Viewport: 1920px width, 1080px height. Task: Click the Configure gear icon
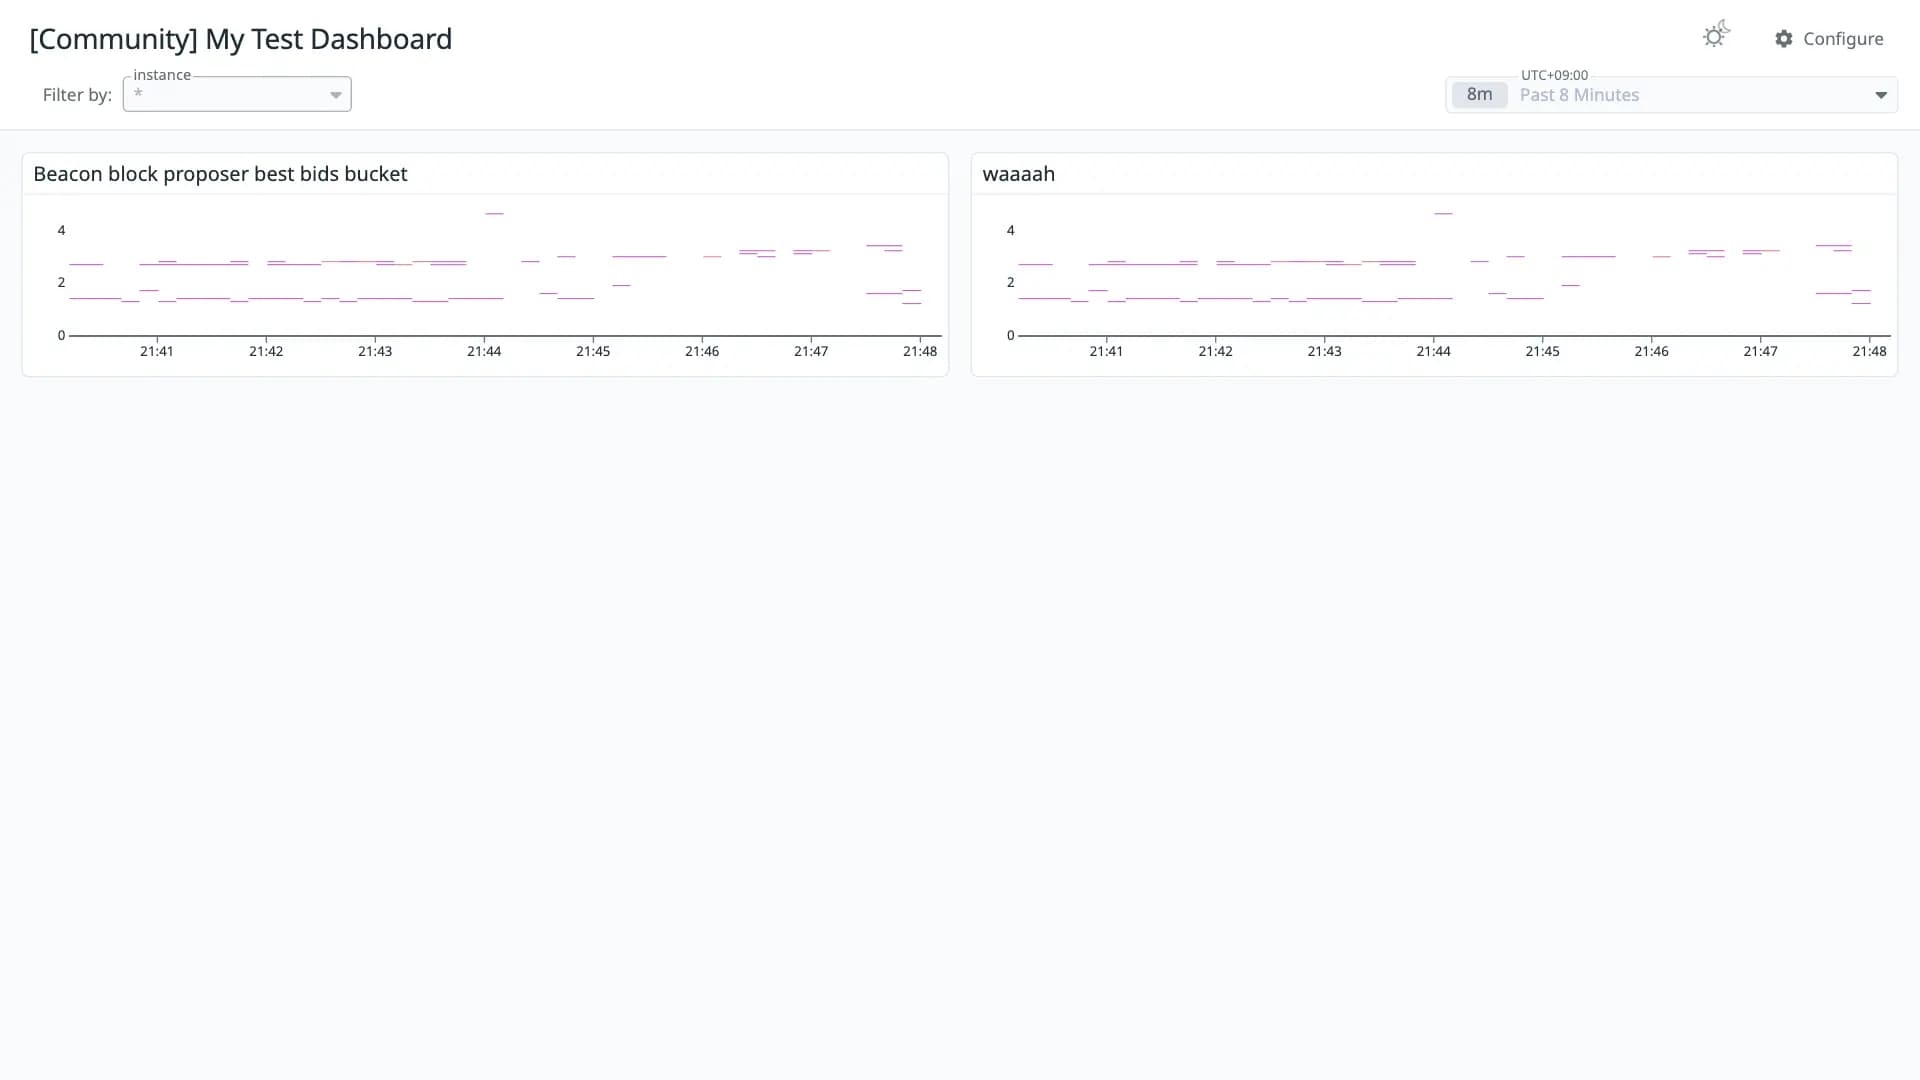coord(1784,39)
